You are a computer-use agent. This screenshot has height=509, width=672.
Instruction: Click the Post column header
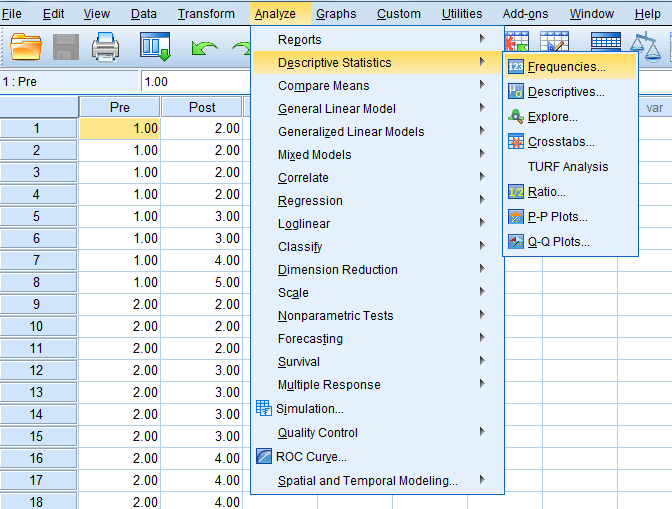pyautogui.click(x=201, y=107)
